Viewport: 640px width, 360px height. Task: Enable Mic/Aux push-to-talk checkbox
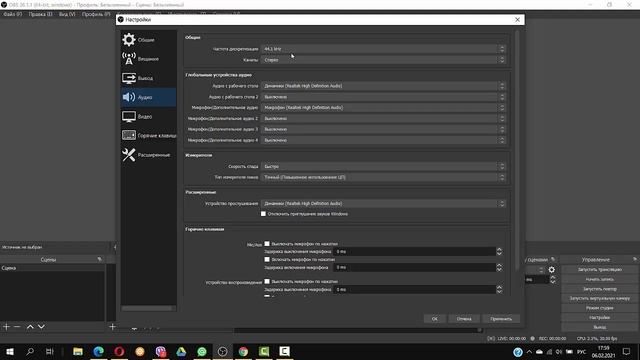tap(267, 259)
